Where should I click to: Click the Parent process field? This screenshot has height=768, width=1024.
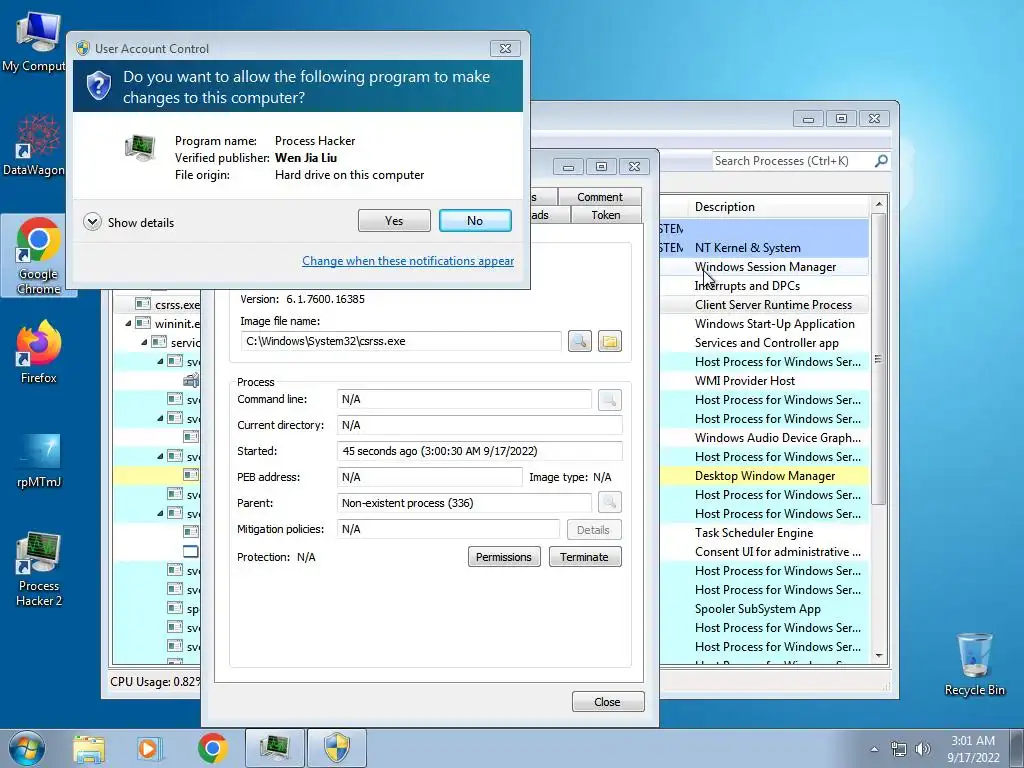pyautogui.click(x=464, y=503)
